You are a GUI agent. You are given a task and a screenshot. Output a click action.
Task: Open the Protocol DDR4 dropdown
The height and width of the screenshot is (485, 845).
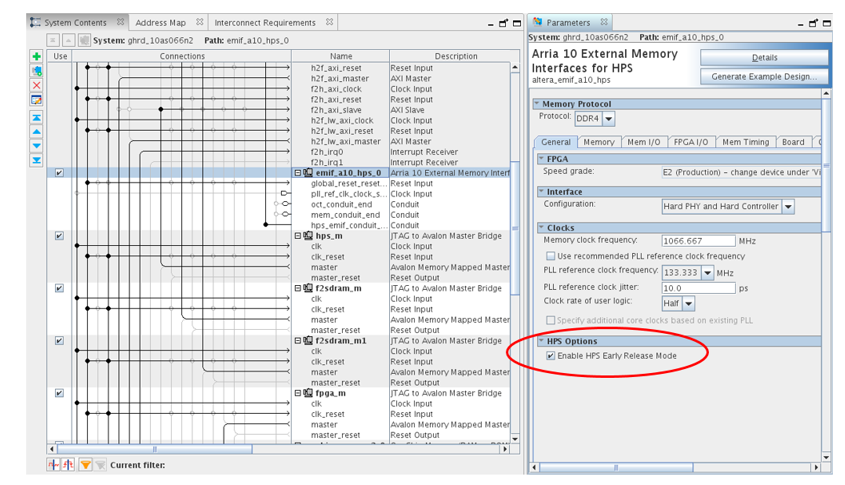(608, 119)
